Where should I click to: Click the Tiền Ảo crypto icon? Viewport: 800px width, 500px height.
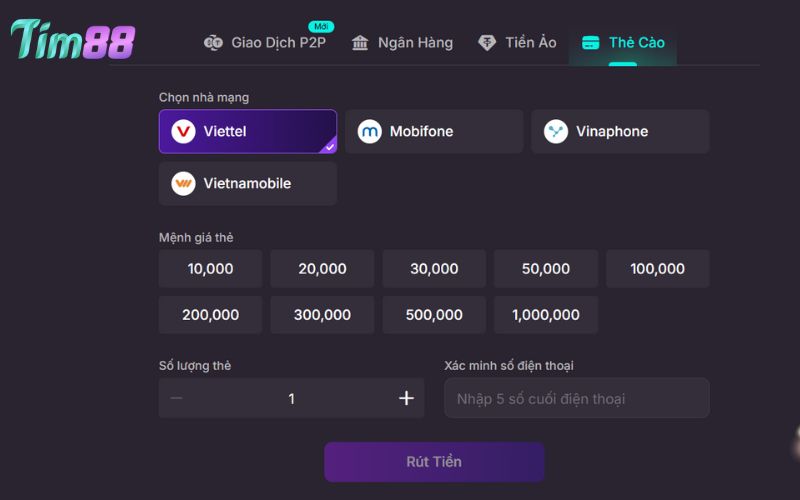(x=487, y=43)
